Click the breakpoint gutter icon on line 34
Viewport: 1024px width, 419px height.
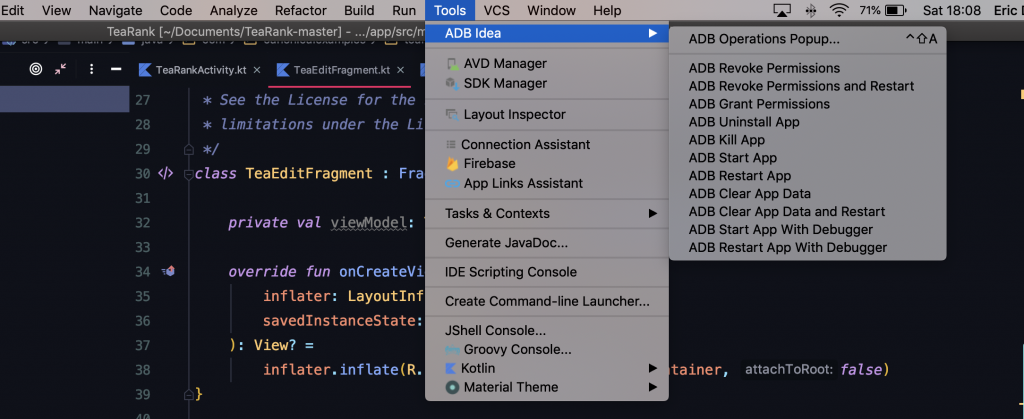(169, 271)
